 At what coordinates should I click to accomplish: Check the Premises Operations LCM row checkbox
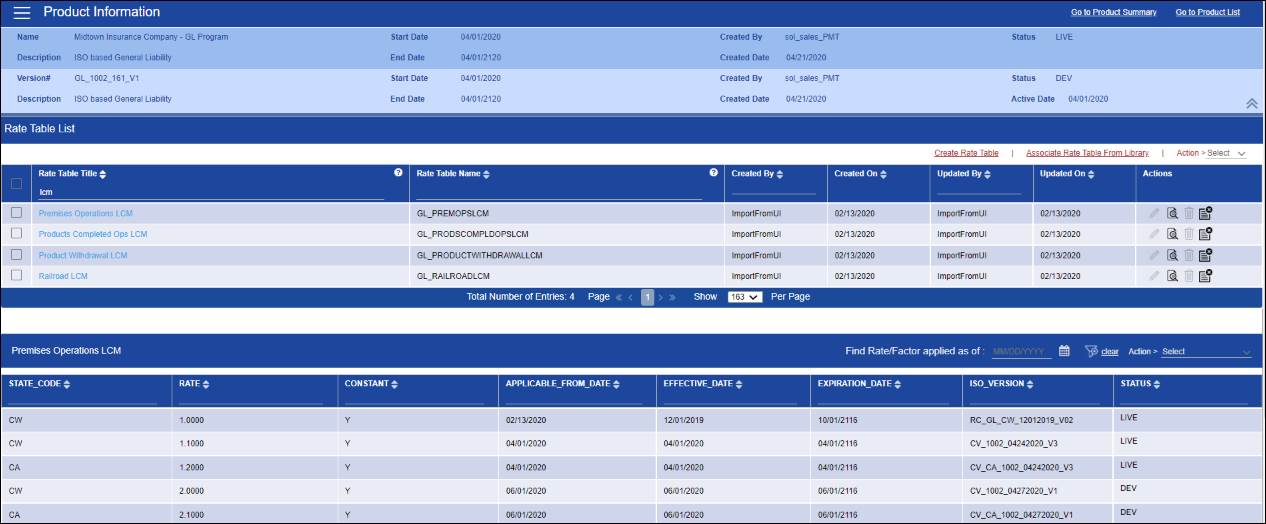pyautogui.click(x=16, y=213)
